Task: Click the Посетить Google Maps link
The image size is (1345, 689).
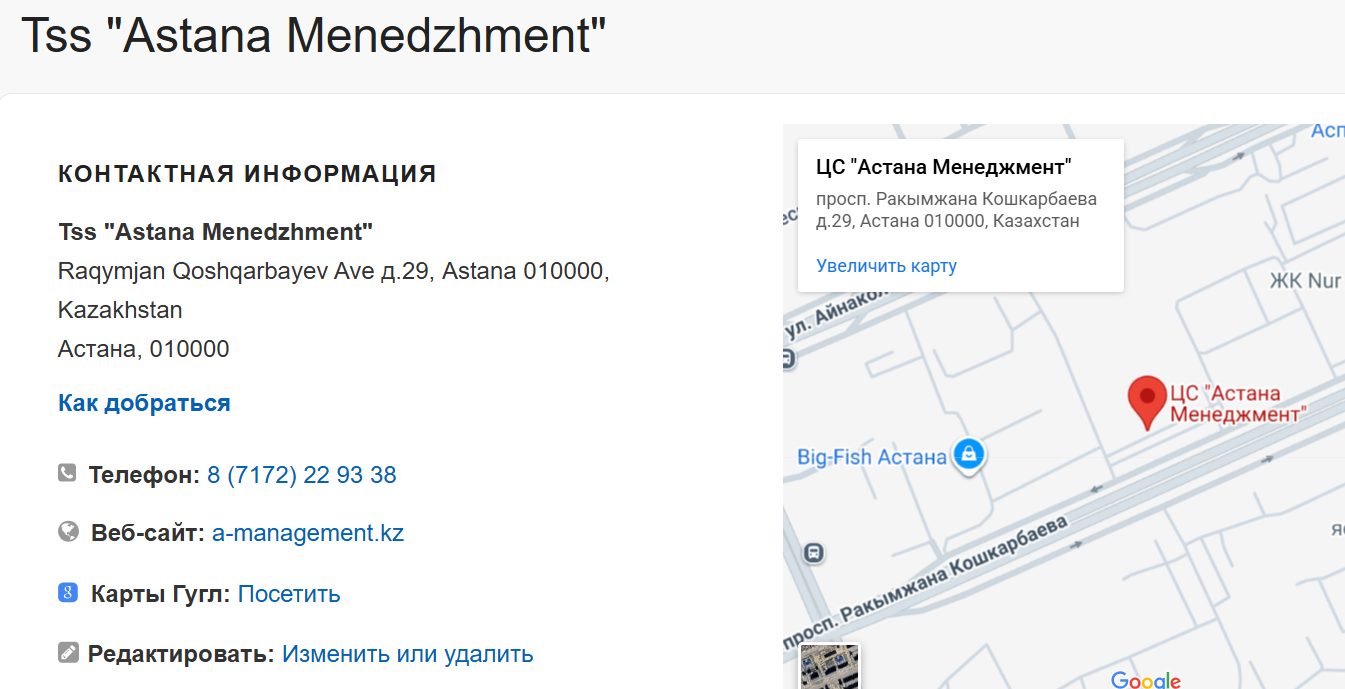Action: [289, 594]
